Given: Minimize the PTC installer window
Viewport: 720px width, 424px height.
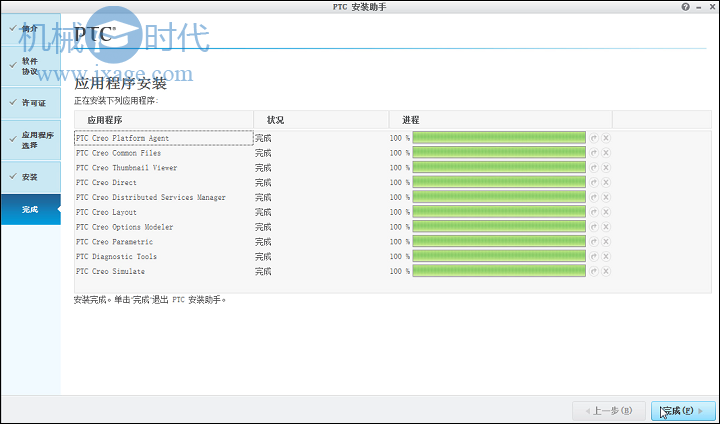Looking at the screenshot, I should 699,7.
